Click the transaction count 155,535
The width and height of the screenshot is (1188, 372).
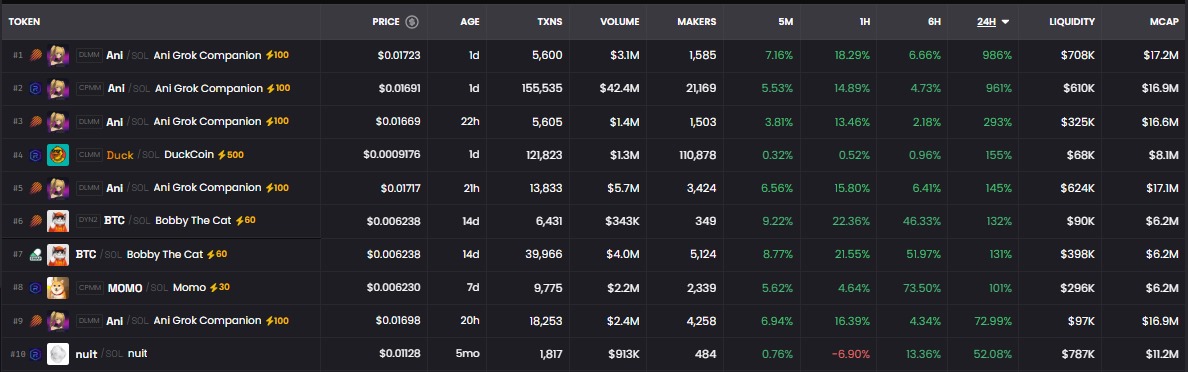(542, 89)
